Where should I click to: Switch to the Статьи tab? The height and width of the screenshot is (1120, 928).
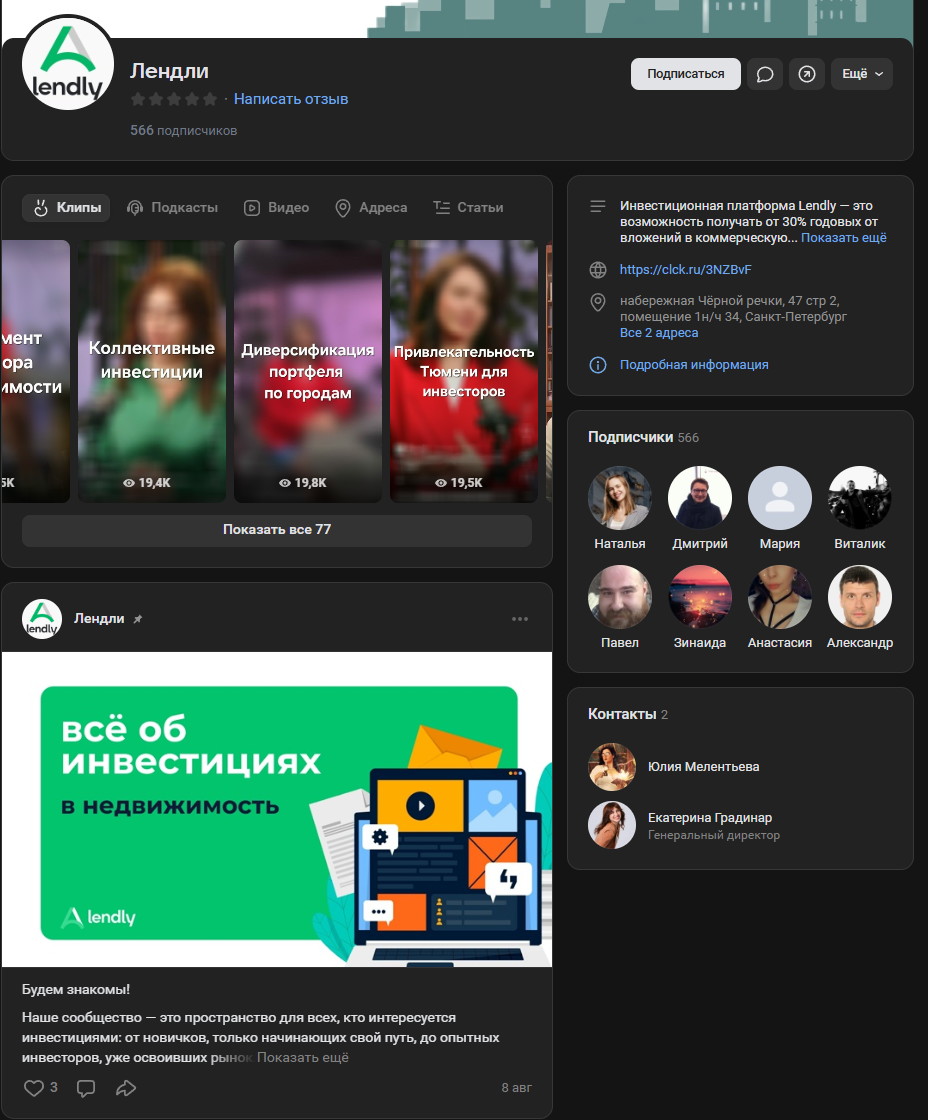coord(469,208)
